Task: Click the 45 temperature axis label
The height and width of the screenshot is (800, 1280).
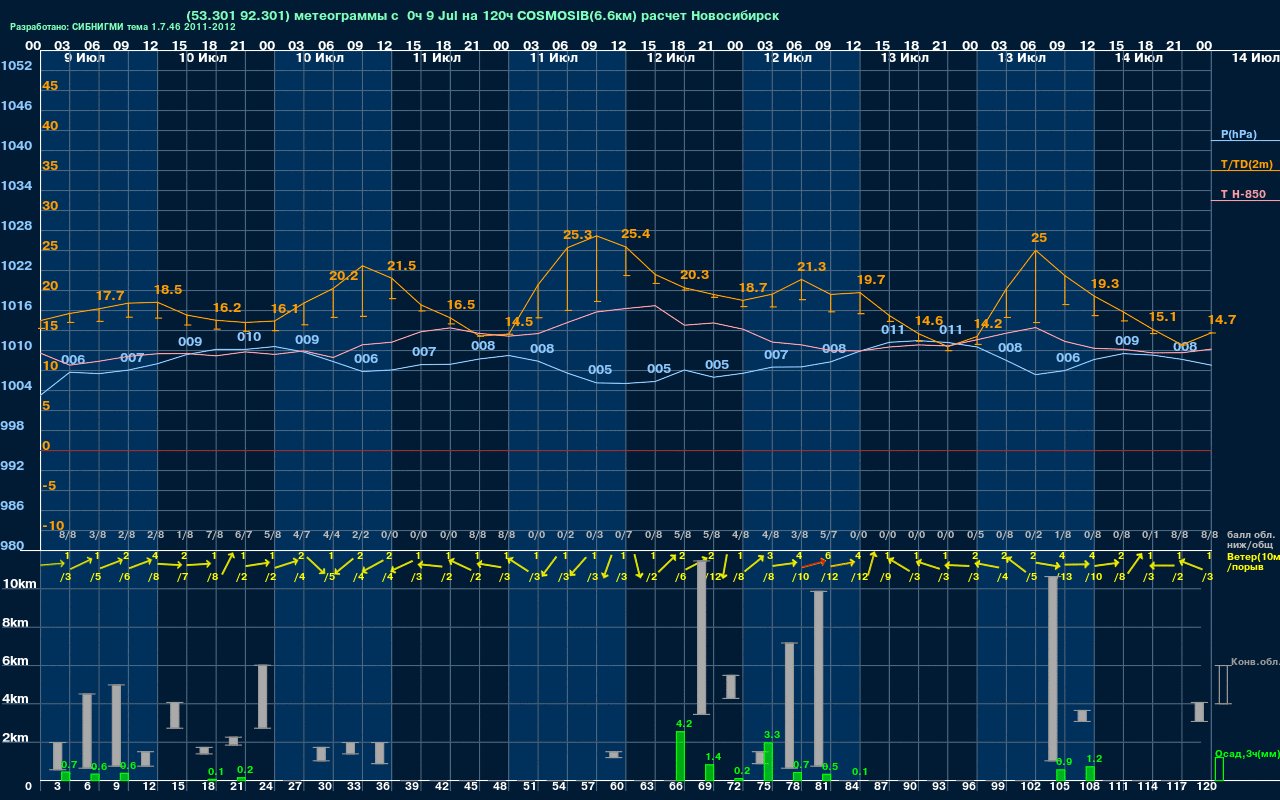Action: point(50,86)
